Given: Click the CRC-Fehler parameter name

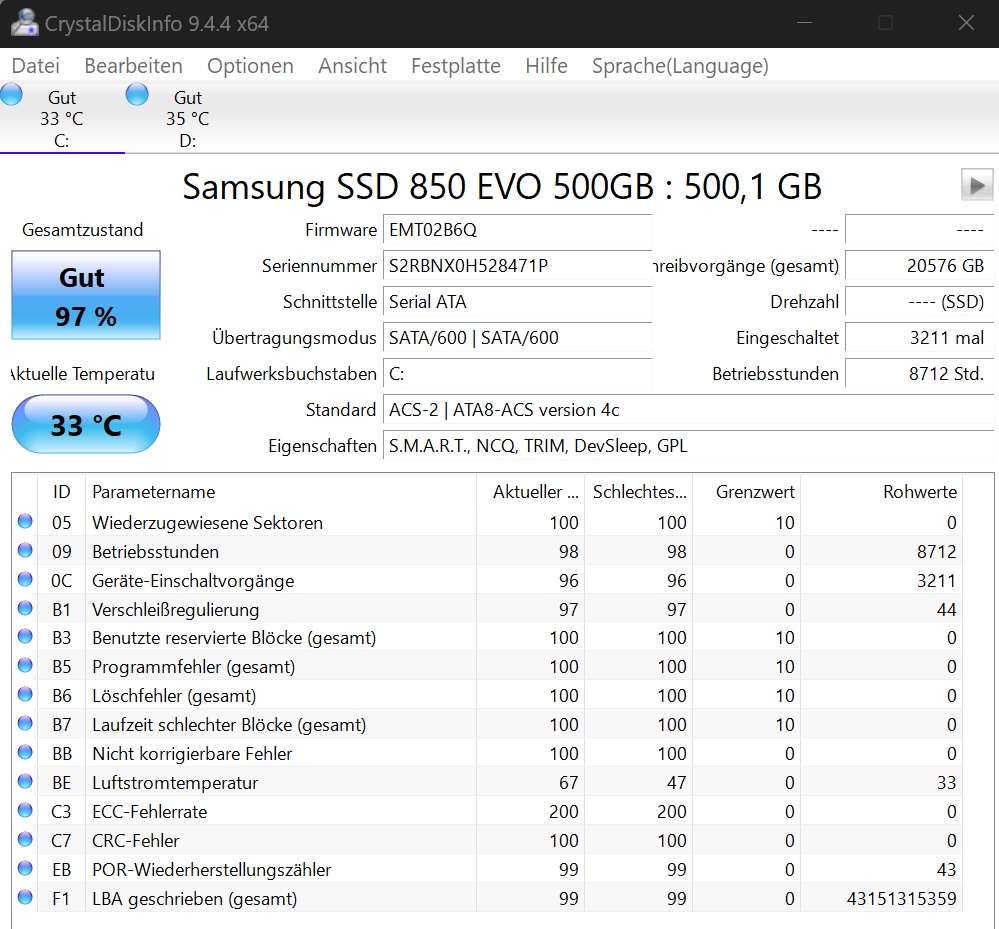Looking at the screenshot, I should [136, 840].
